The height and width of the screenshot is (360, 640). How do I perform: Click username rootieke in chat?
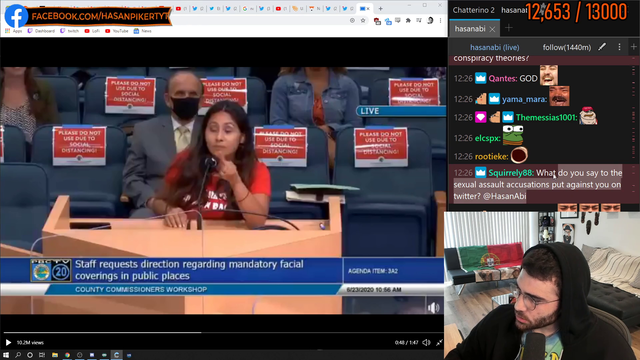pos(491,156)
